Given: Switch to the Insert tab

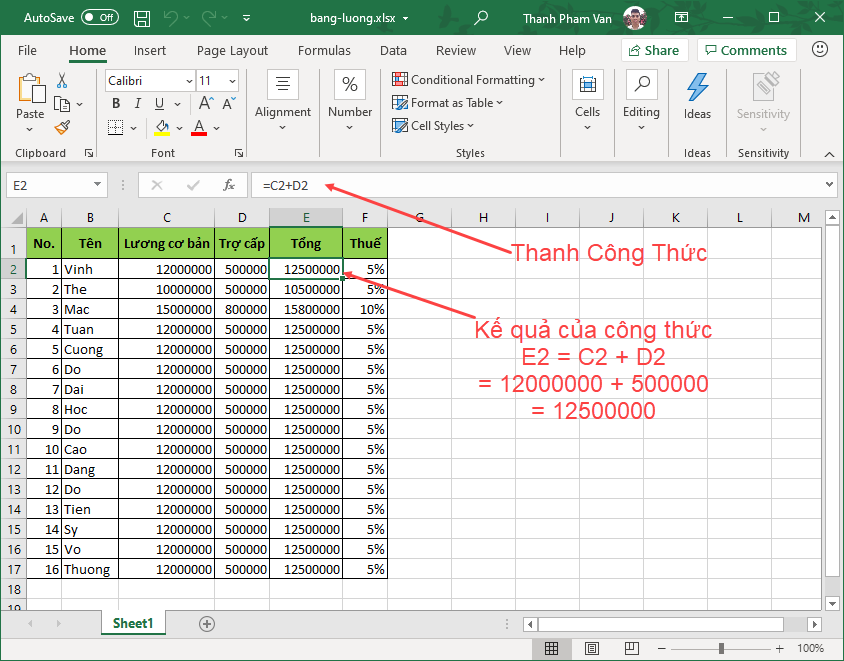Looking at the screenshot, I should click(x=150, y=51).
